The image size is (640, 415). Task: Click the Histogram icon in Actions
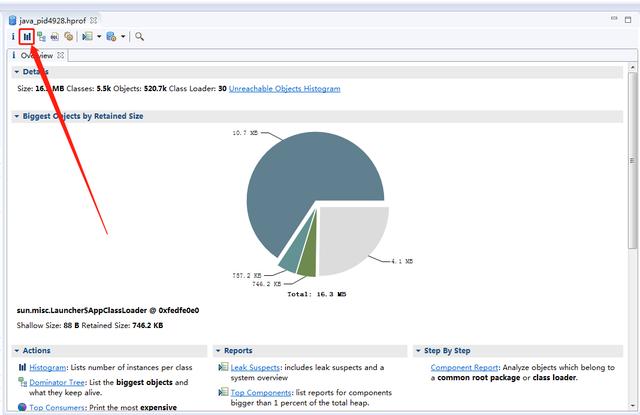(22, 367)
